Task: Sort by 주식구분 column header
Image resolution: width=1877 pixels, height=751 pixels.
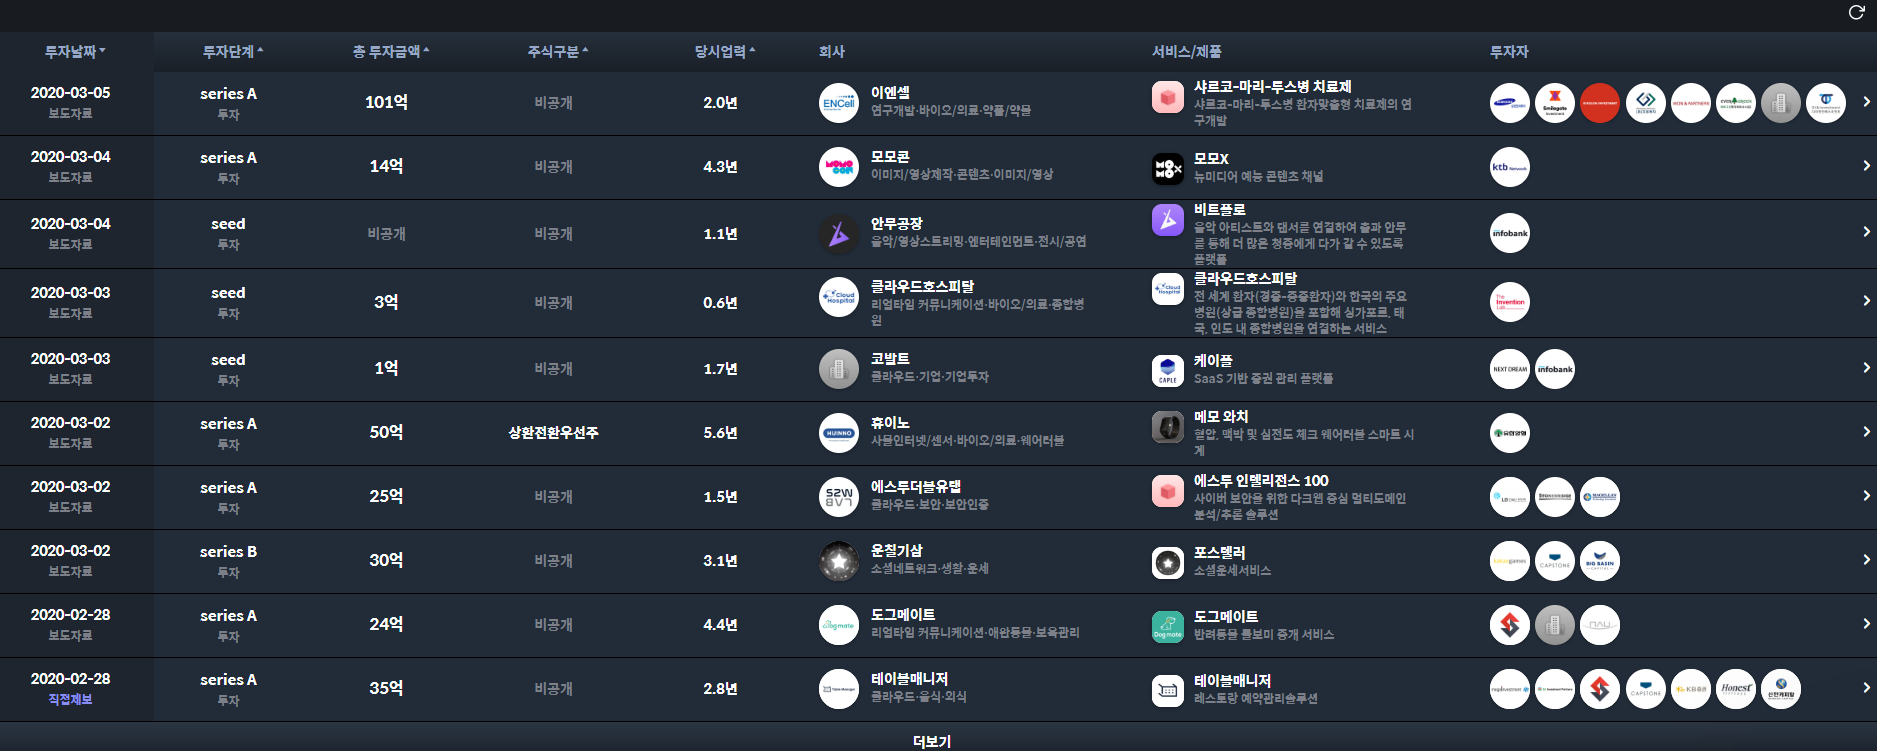Action: 558,51
